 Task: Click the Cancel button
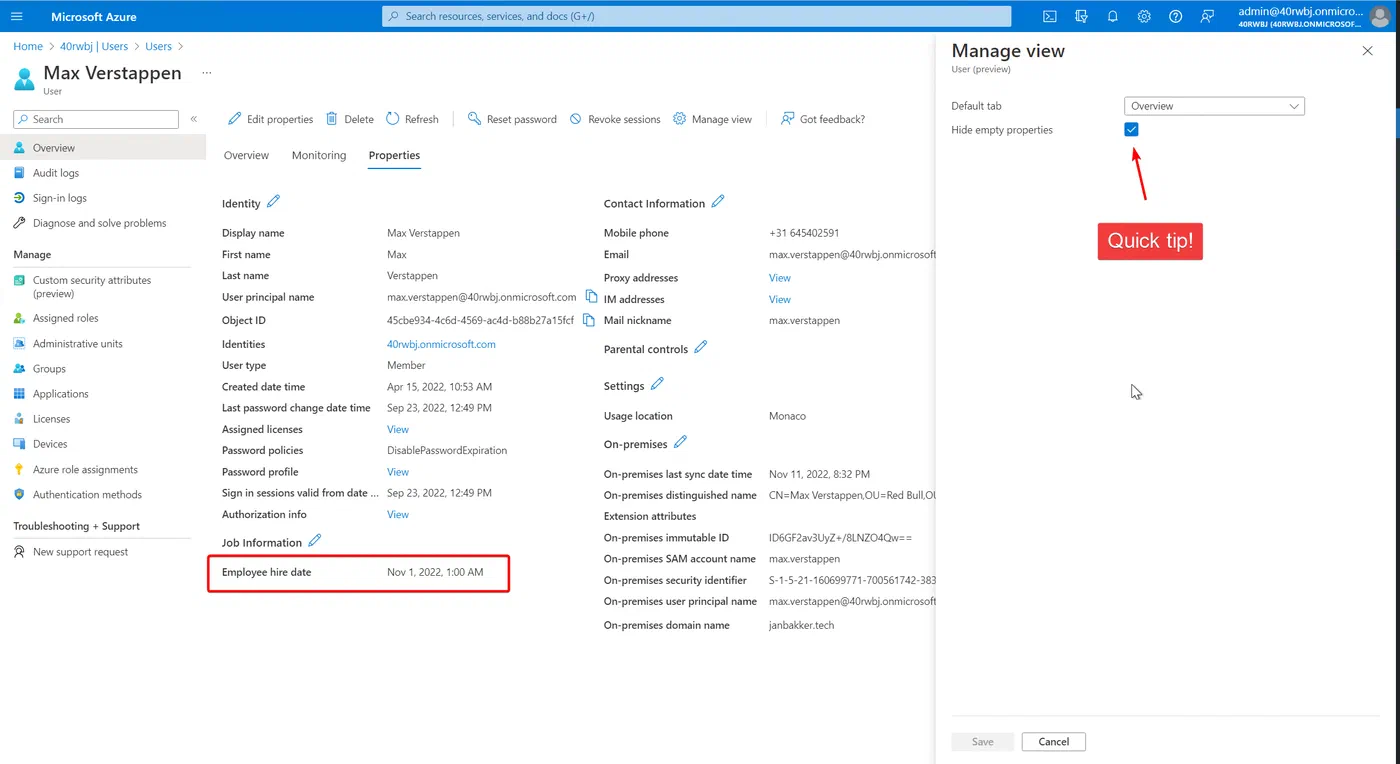pyautogui.click(x=1054, y=742)
